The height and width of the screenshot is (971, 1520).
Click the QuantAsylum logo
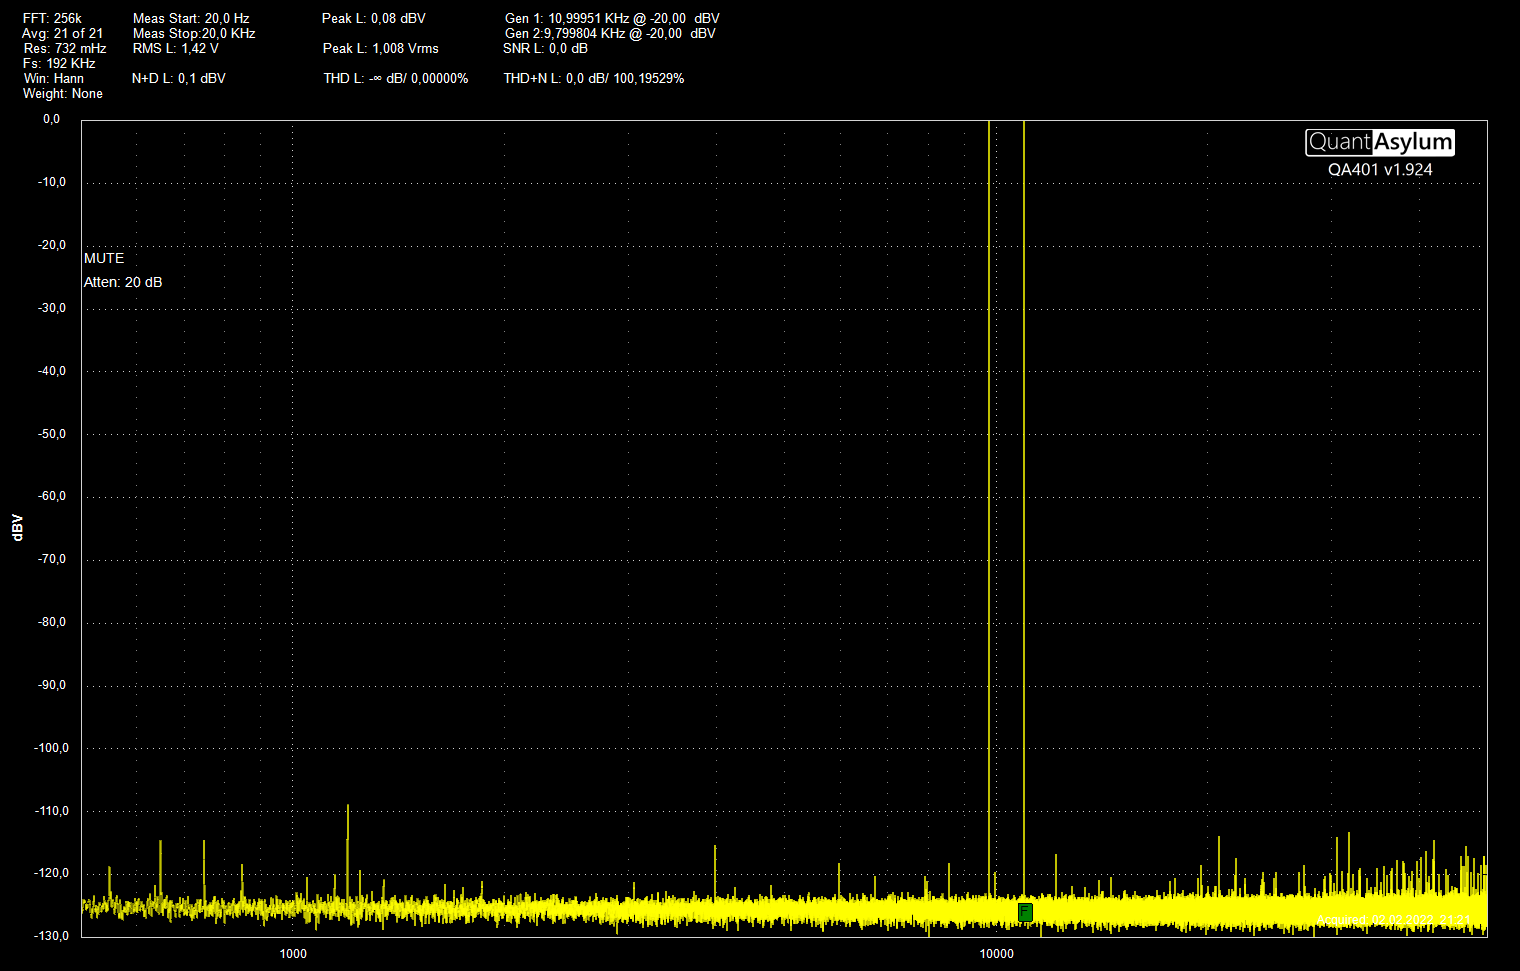click(x=1380, y=142)
